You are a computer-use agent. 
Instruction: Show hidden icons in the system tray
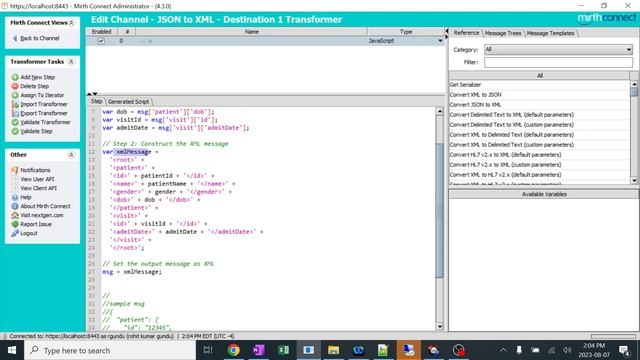503,350
